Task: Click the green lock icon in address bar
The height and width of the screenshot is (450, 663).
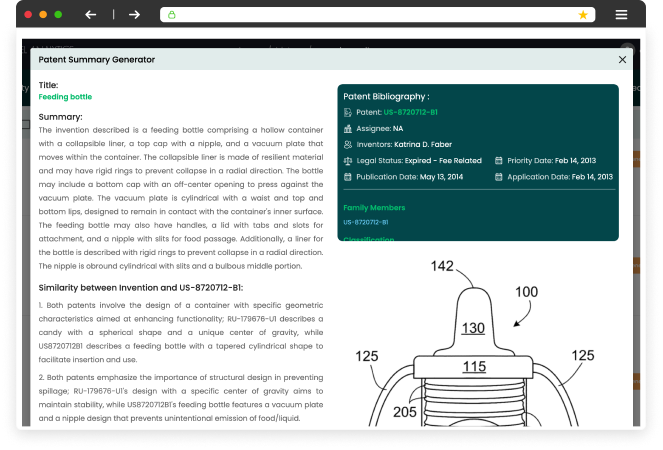Action: (172, 15)
